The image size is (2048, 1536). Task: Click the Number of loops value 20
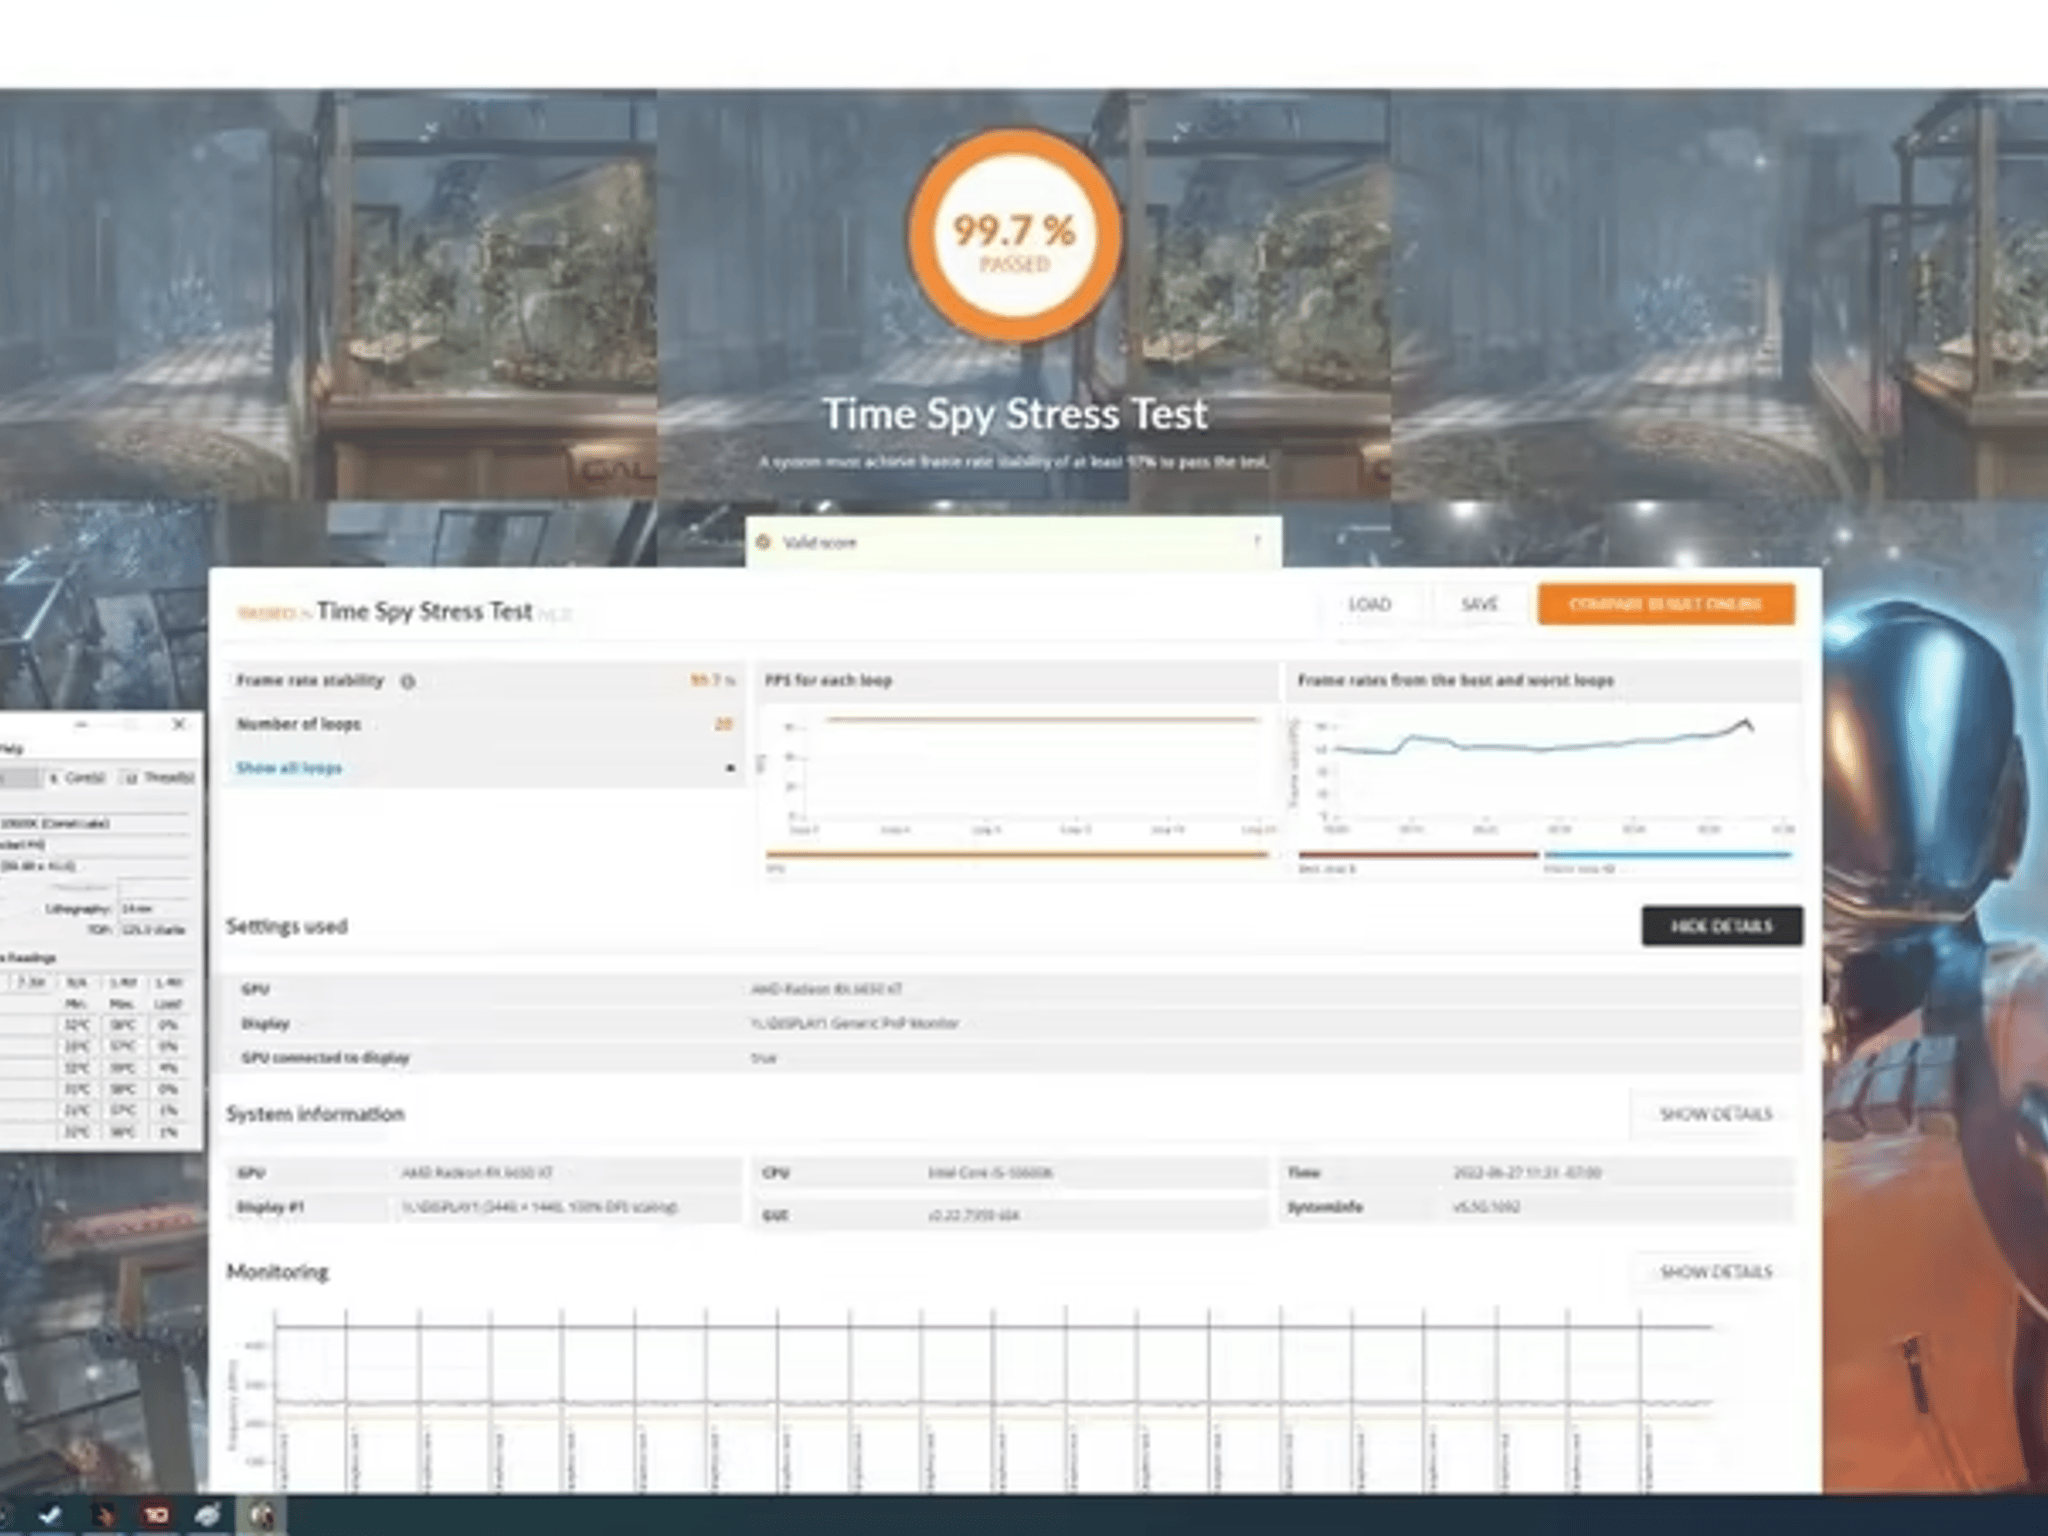pos(724,724)
